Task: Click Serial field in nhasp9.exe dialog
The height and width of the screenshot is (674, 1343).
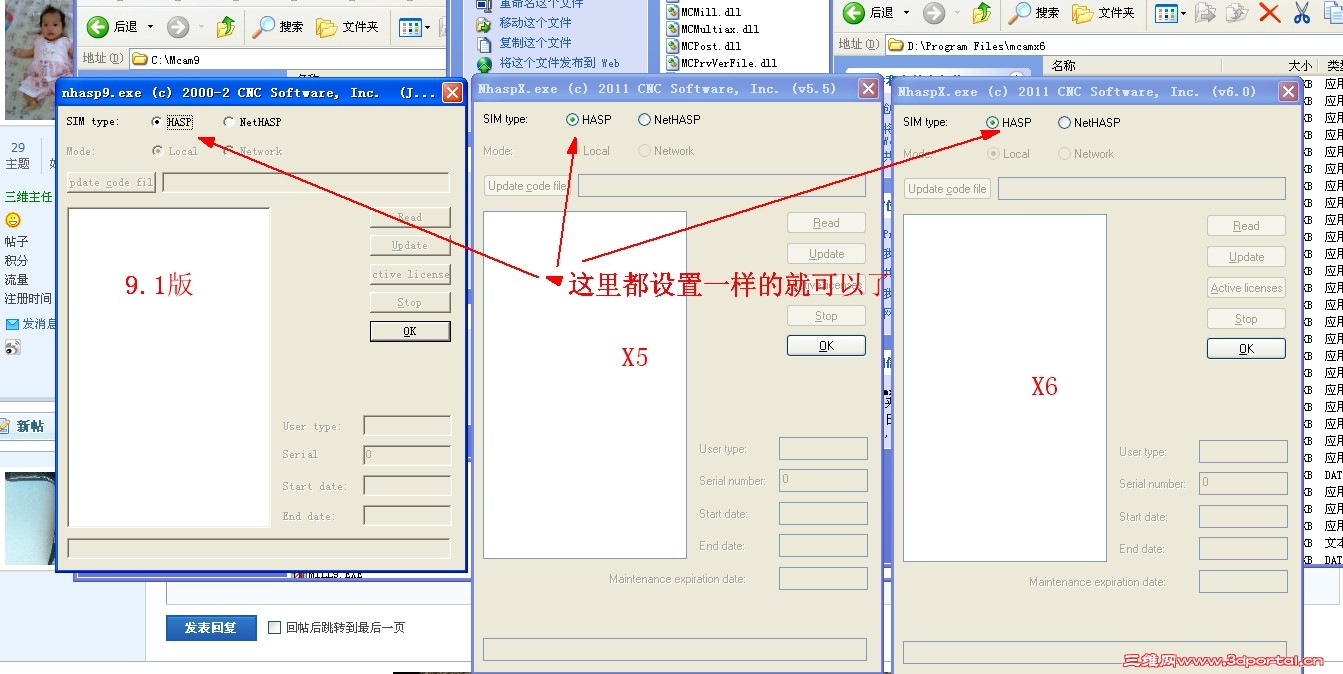Action: (x=407, y=455)
